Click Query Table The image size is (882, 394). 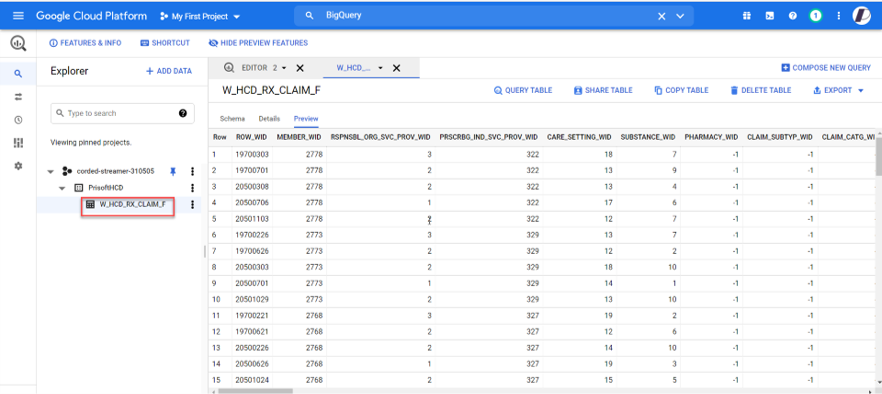click(523, 90)
